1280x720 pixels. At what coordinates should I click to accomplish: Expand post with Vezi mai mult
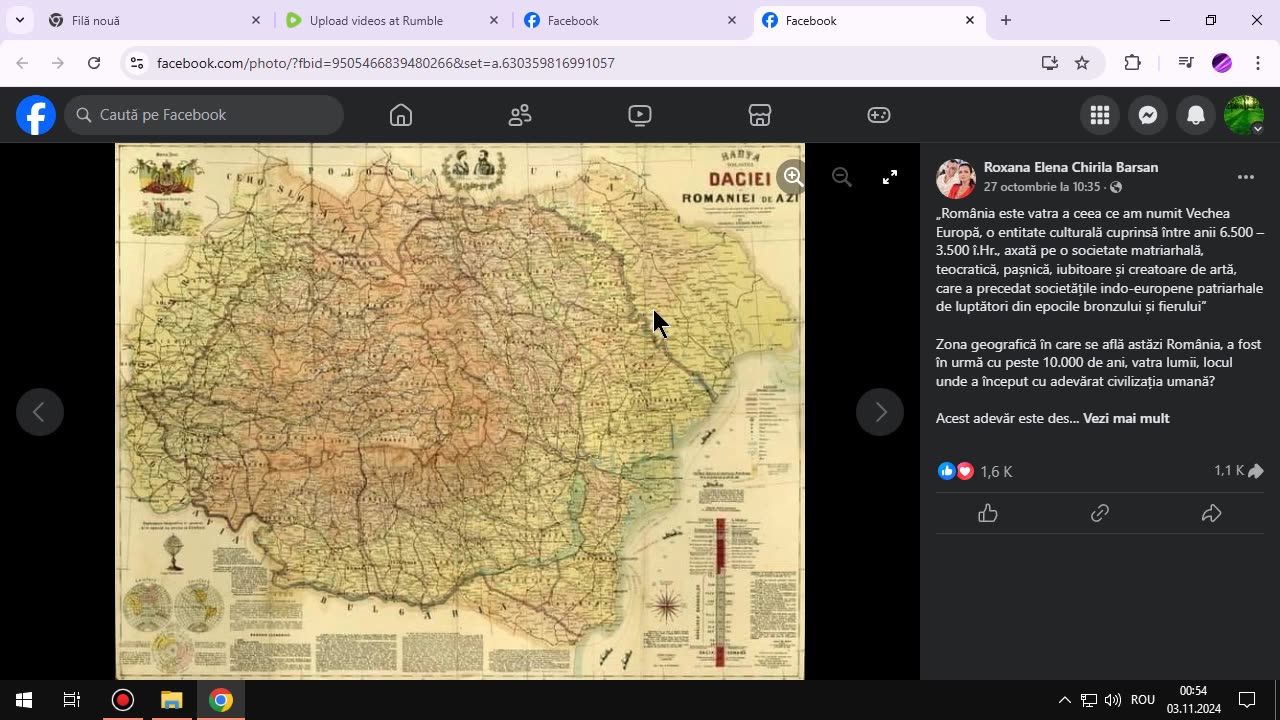[1126, 419]
